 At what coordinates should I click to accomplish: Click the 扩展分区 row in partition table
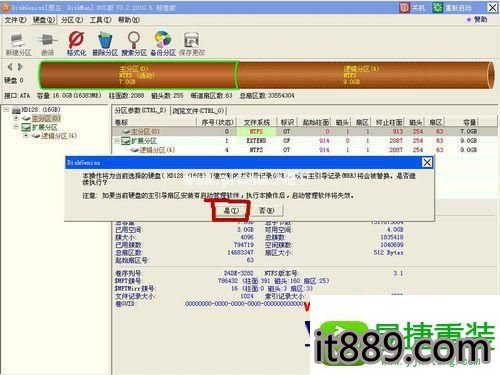click(x=305, y=141)
